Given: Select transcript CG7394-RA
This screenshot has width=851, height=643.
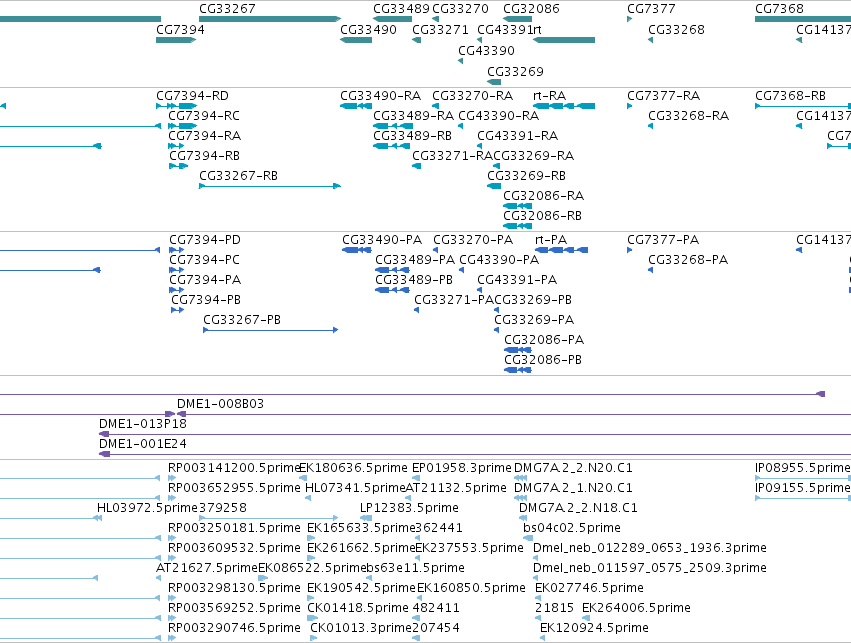Looking at the screenshot, I should (x=204, y=136).
